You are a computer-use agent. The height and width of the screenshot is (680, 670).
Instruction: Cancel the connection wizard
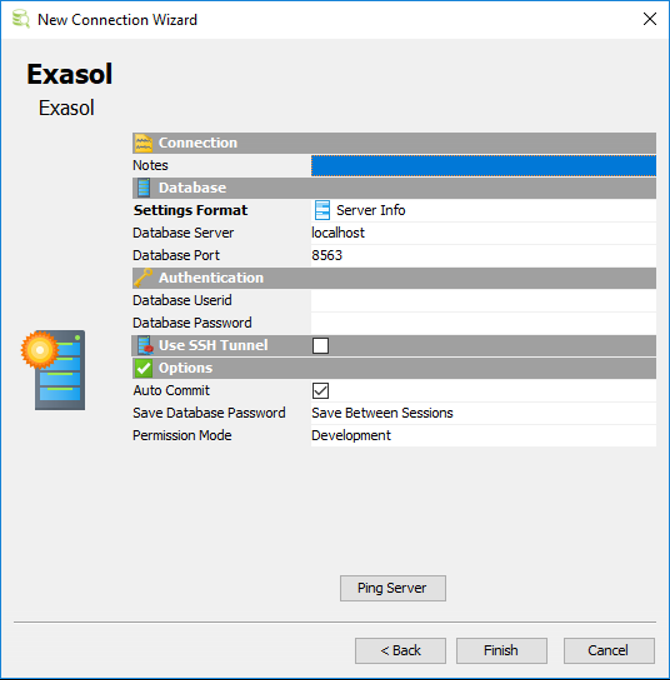[x=609, y=651]
